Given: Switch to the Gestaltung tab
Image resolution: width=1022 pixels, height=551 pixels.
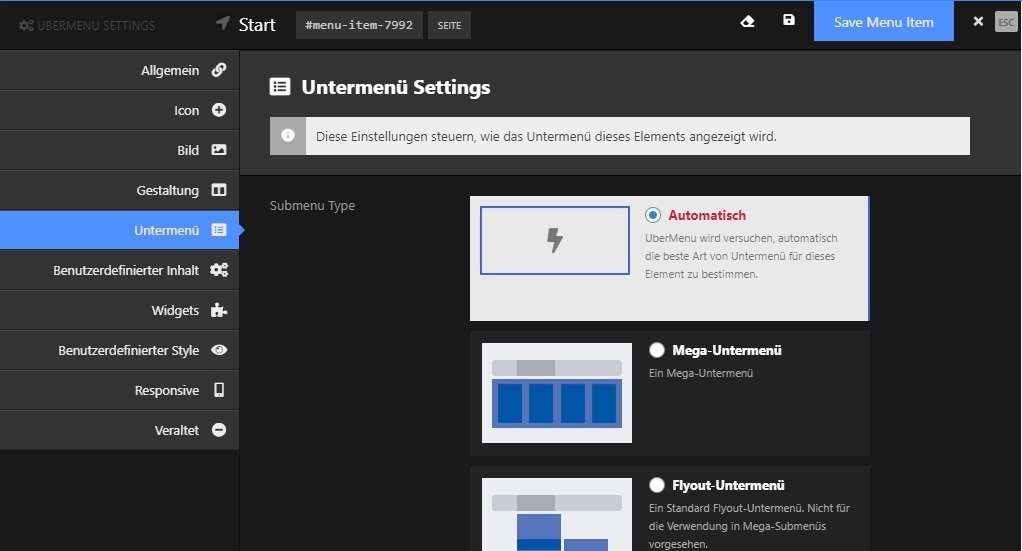Looking at the screenshot, I should [119, 190].
